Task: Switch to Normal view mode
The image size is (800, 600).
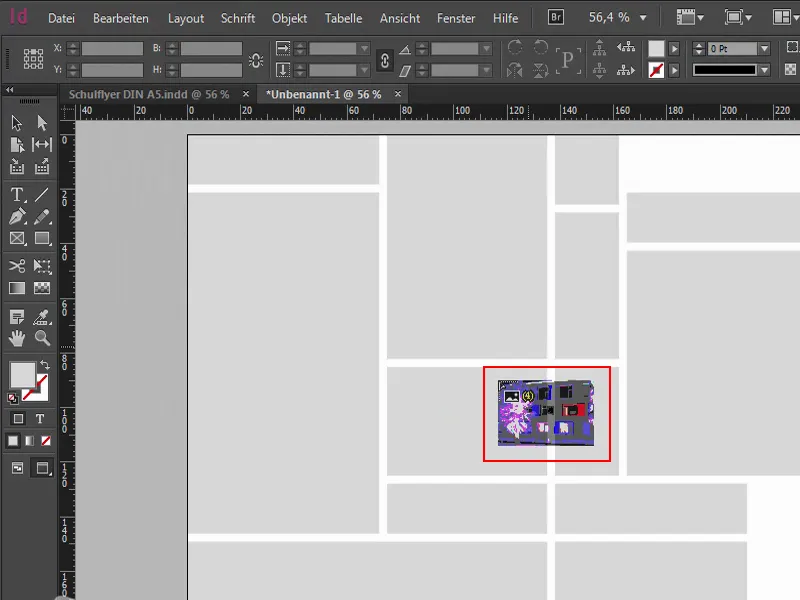Action: pos(17,468)
